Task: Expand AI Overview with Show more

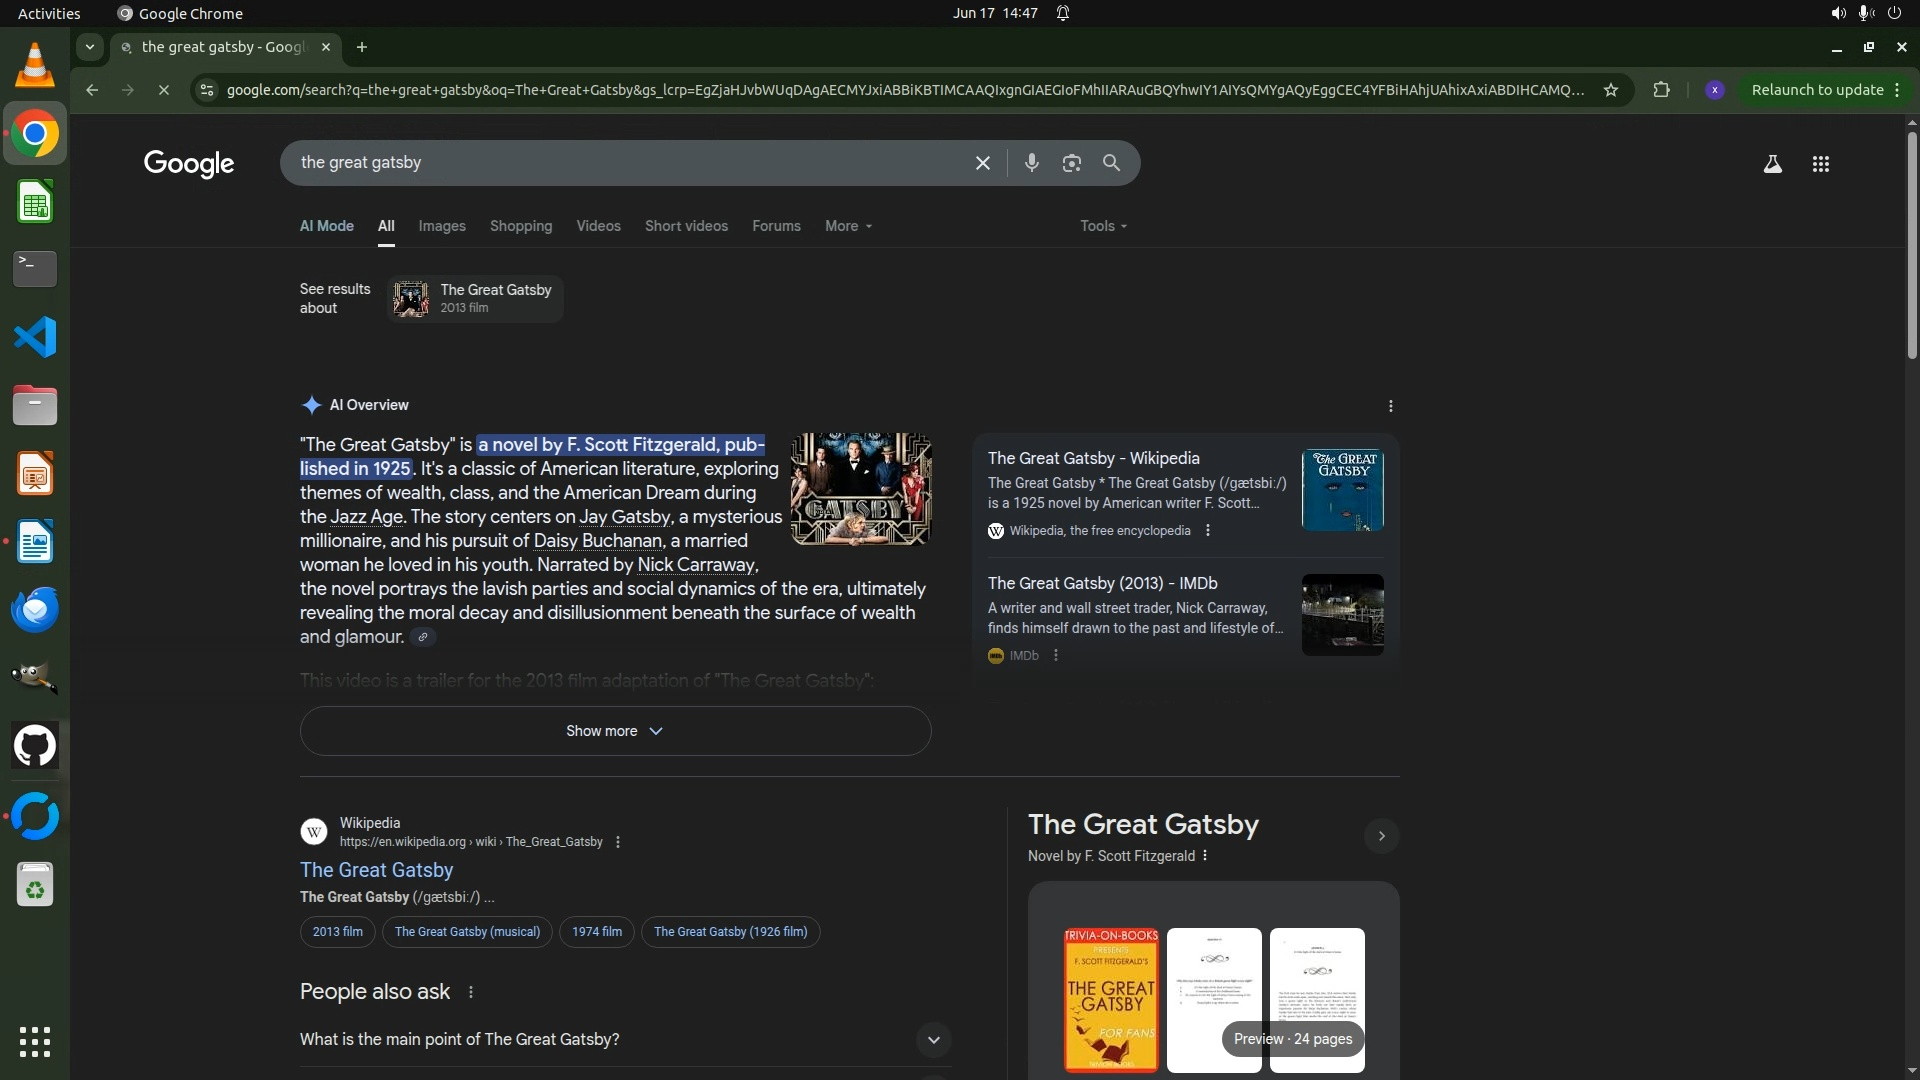Action: pos(615,731)
